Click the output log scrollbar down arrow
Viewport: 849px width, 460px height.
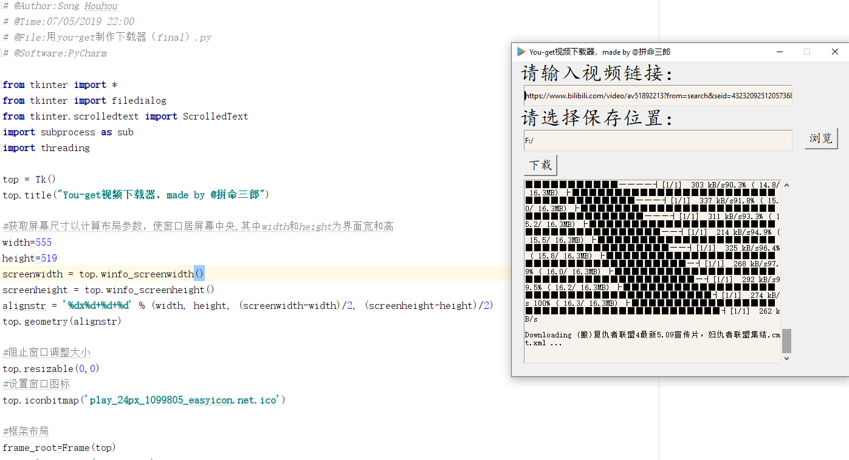click(x=787, y=358)
